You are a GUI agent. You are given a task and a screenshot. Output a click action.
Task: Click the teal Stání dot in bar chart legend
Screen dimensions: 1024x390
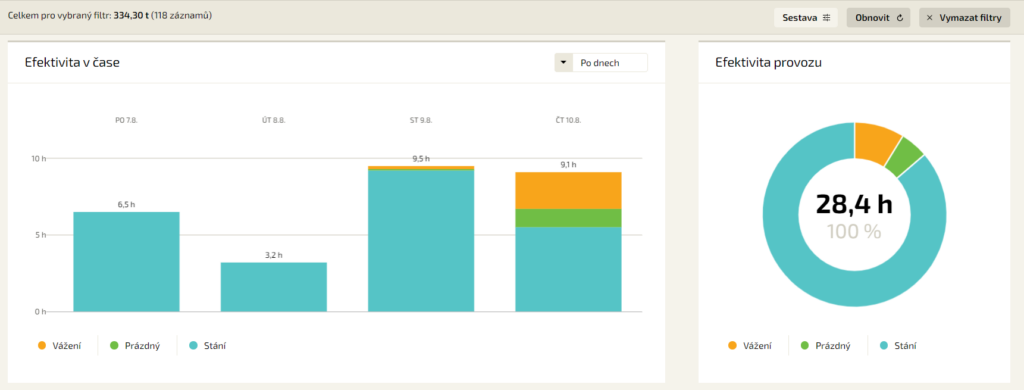[193, 346]
